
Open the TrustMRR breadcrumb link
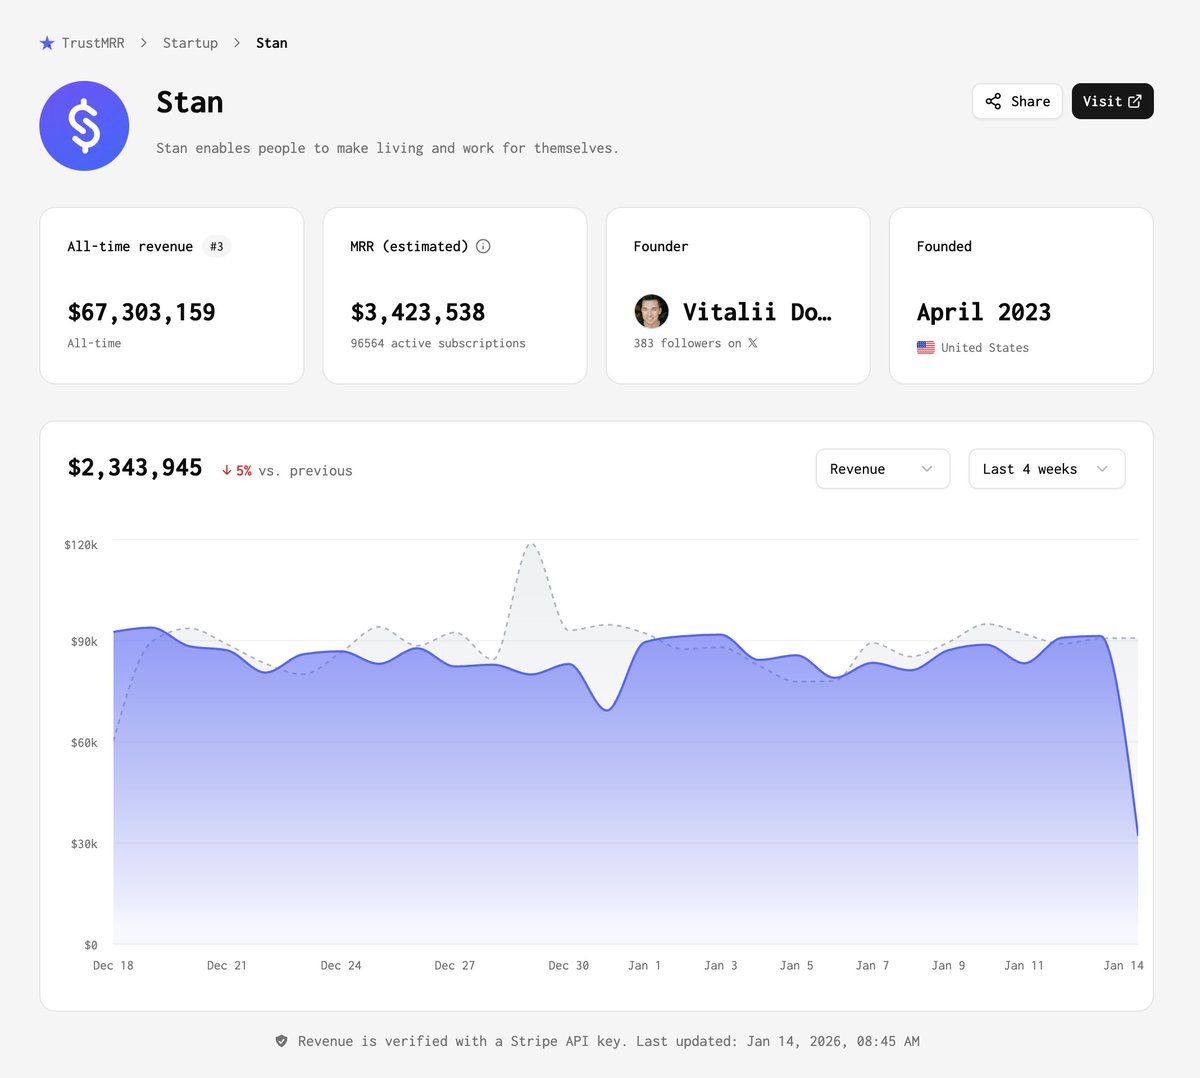coord(93,43)
